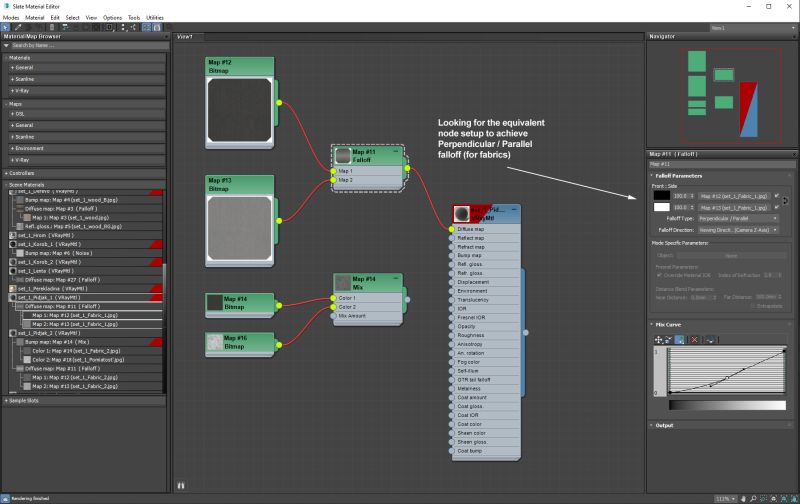Image resolution: width=800 pixels, height=504 pixels.
Task: Click the layout children icon in toolbar
Action: [x=134, y=28]
